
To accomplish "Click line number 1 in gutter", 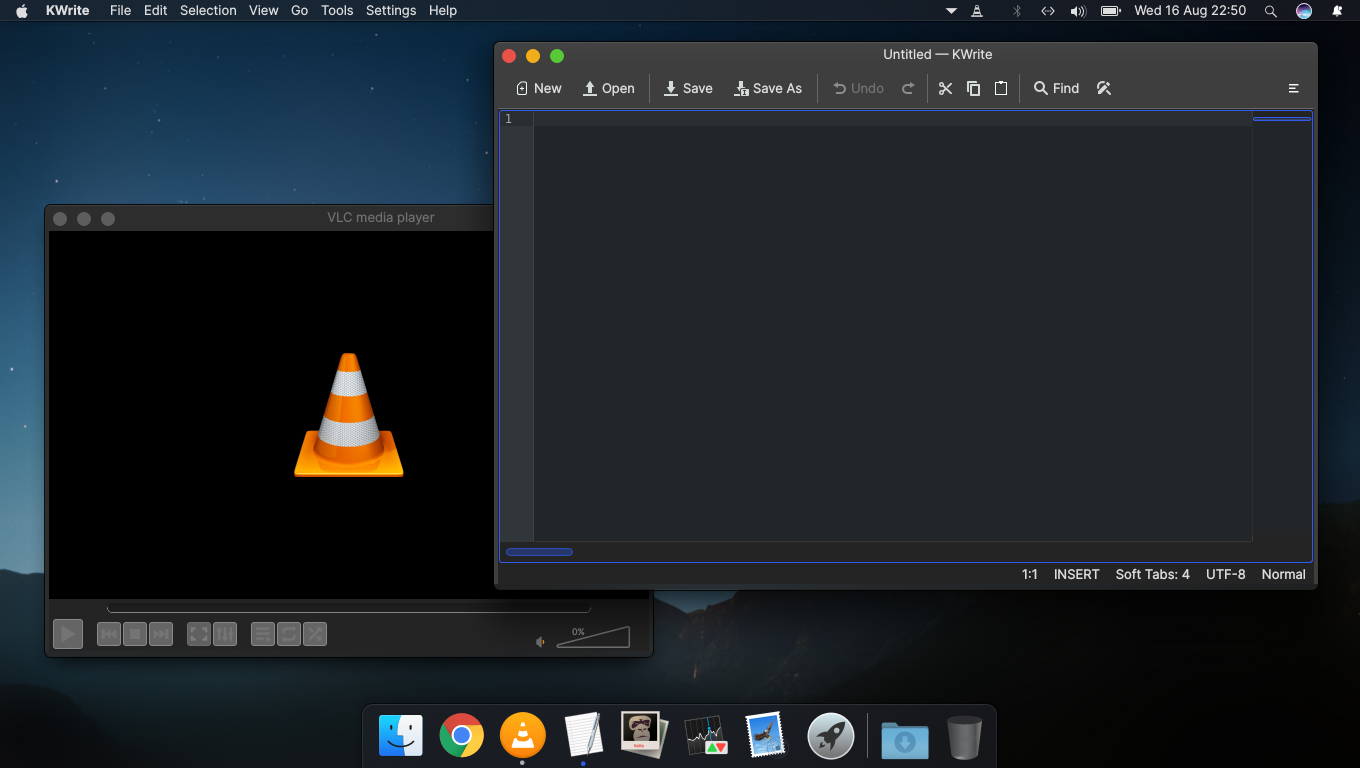I will [508, 119].
